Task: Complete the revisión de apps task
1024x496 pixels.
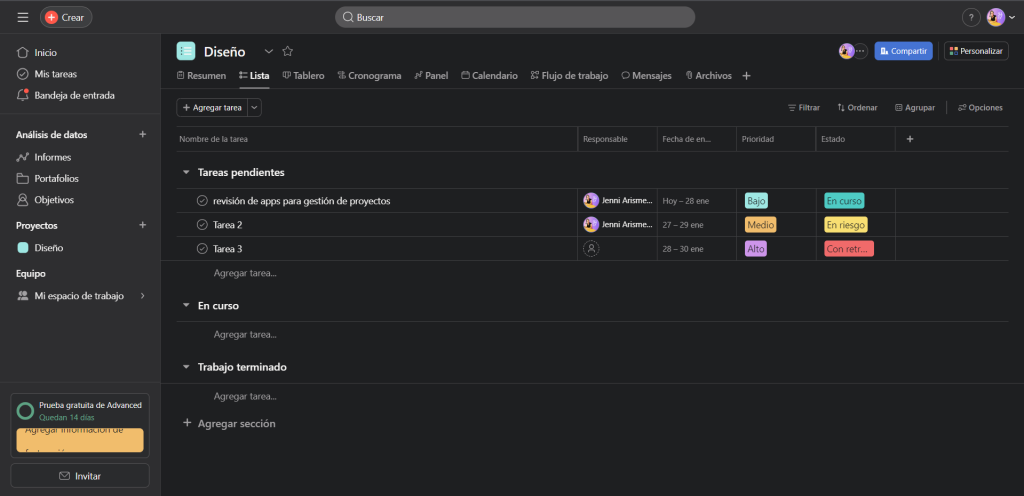Action: pos(202,201)
